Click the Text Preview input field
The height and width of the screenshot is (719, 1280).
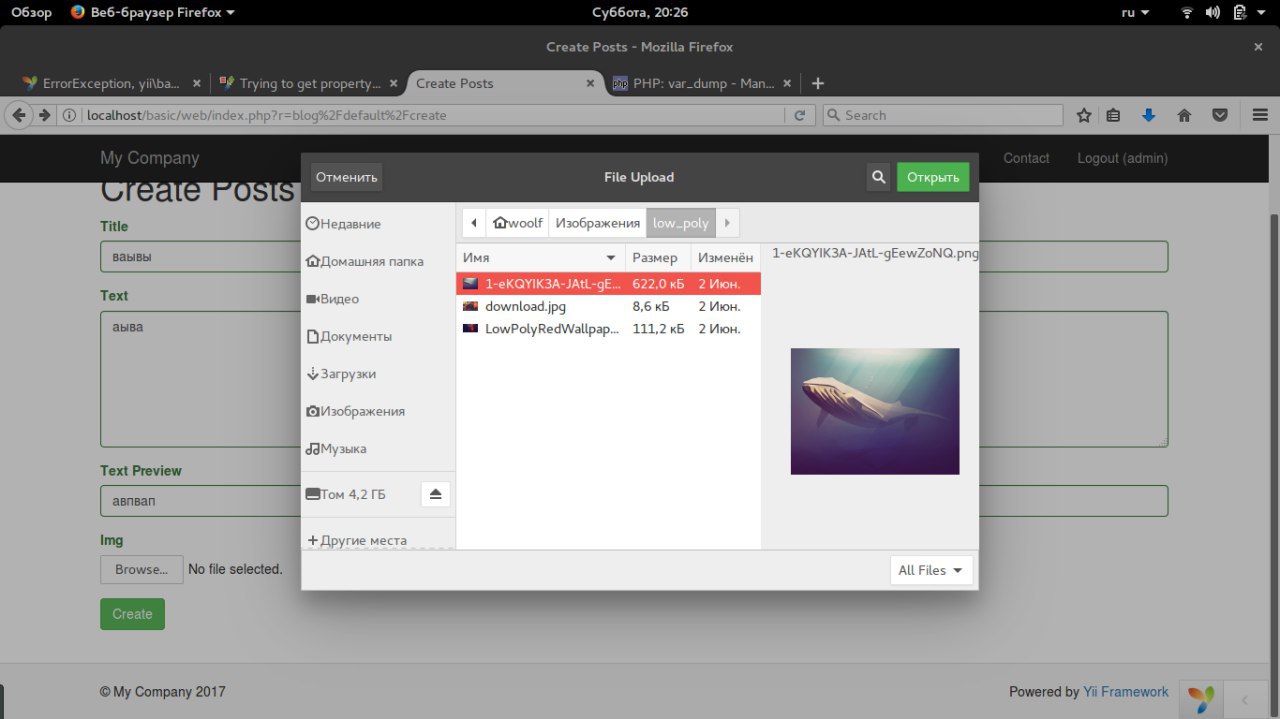[634, 501]
